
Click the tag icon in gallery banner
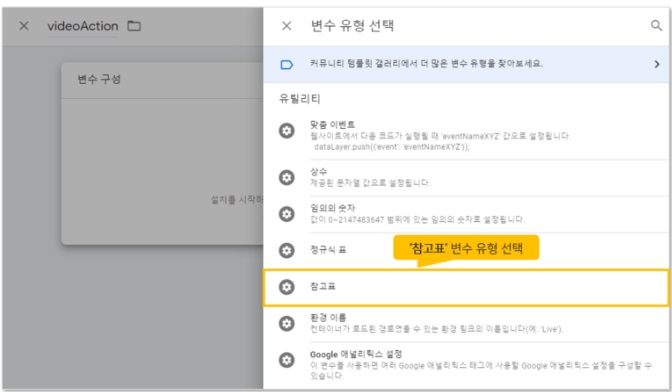(287, 65)
